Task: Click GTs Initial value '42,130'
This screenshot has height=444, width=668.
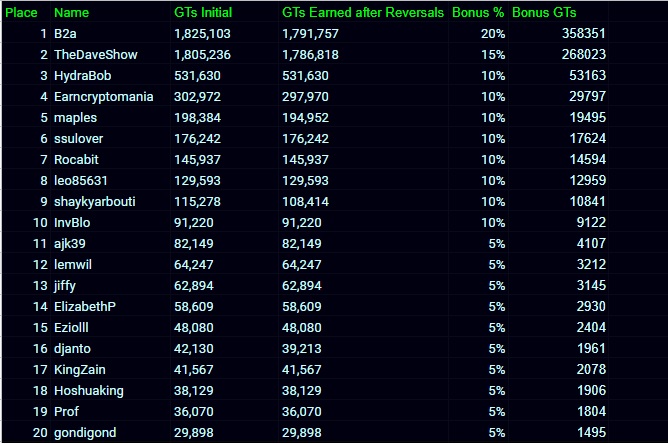Action: [193, 349]
